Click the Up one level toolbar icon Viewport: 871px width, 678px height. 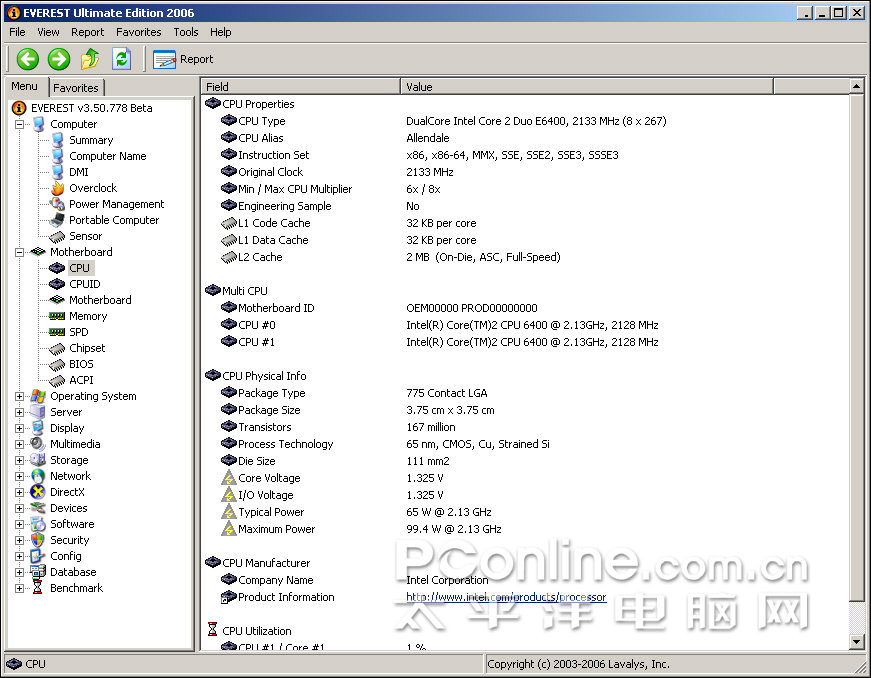tap(90, 59)
